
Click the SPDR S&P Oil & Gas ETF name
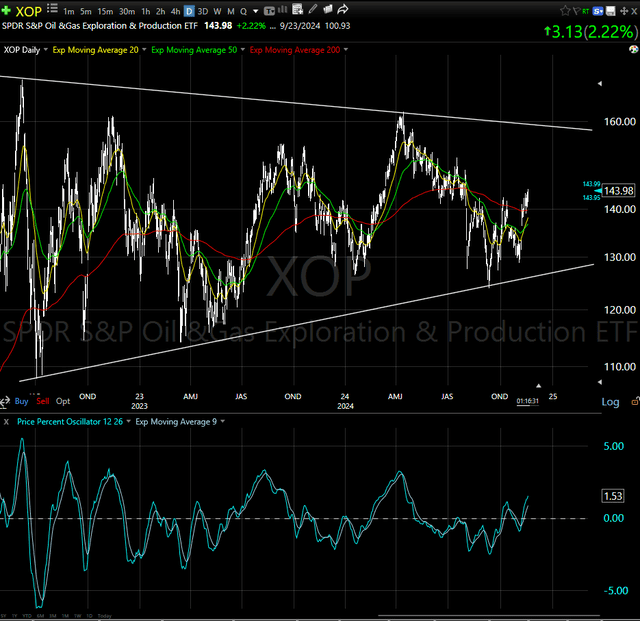click(100, 26)
